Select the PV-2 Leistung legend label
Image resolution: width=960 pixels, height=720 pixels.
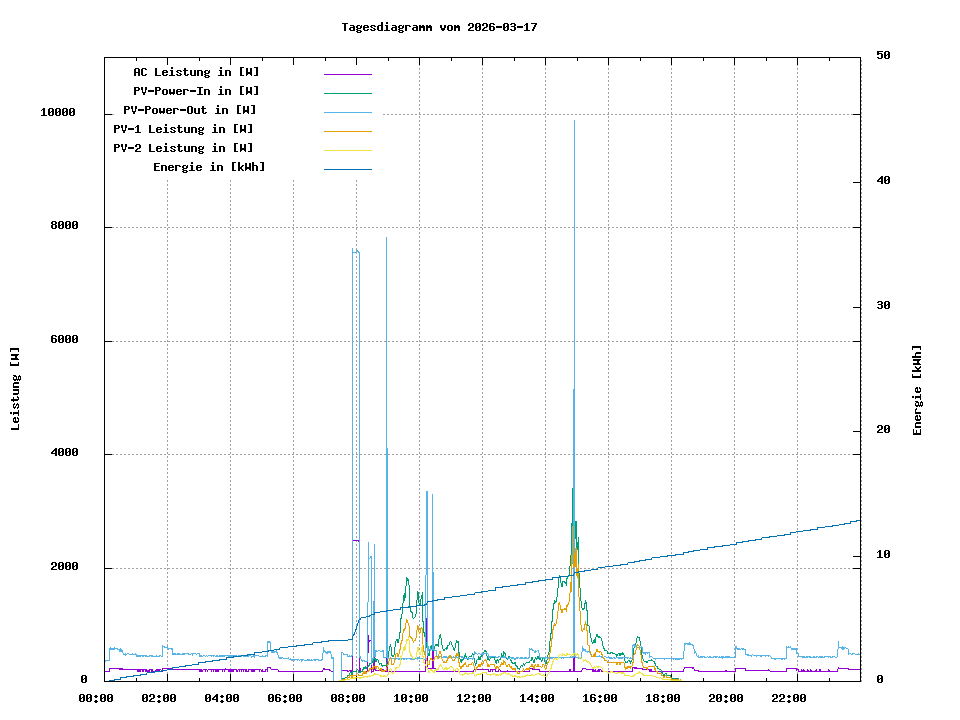pyautogui.click(x=183, y=148)
